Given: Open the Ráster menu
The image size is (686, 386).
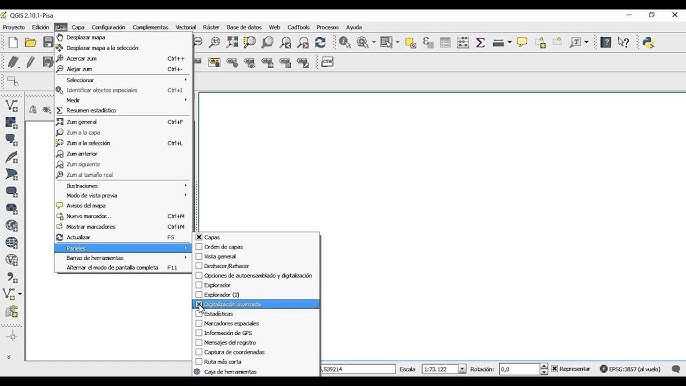Looking at the screenshot, I should pyautogui.click(x=211, y=27).
